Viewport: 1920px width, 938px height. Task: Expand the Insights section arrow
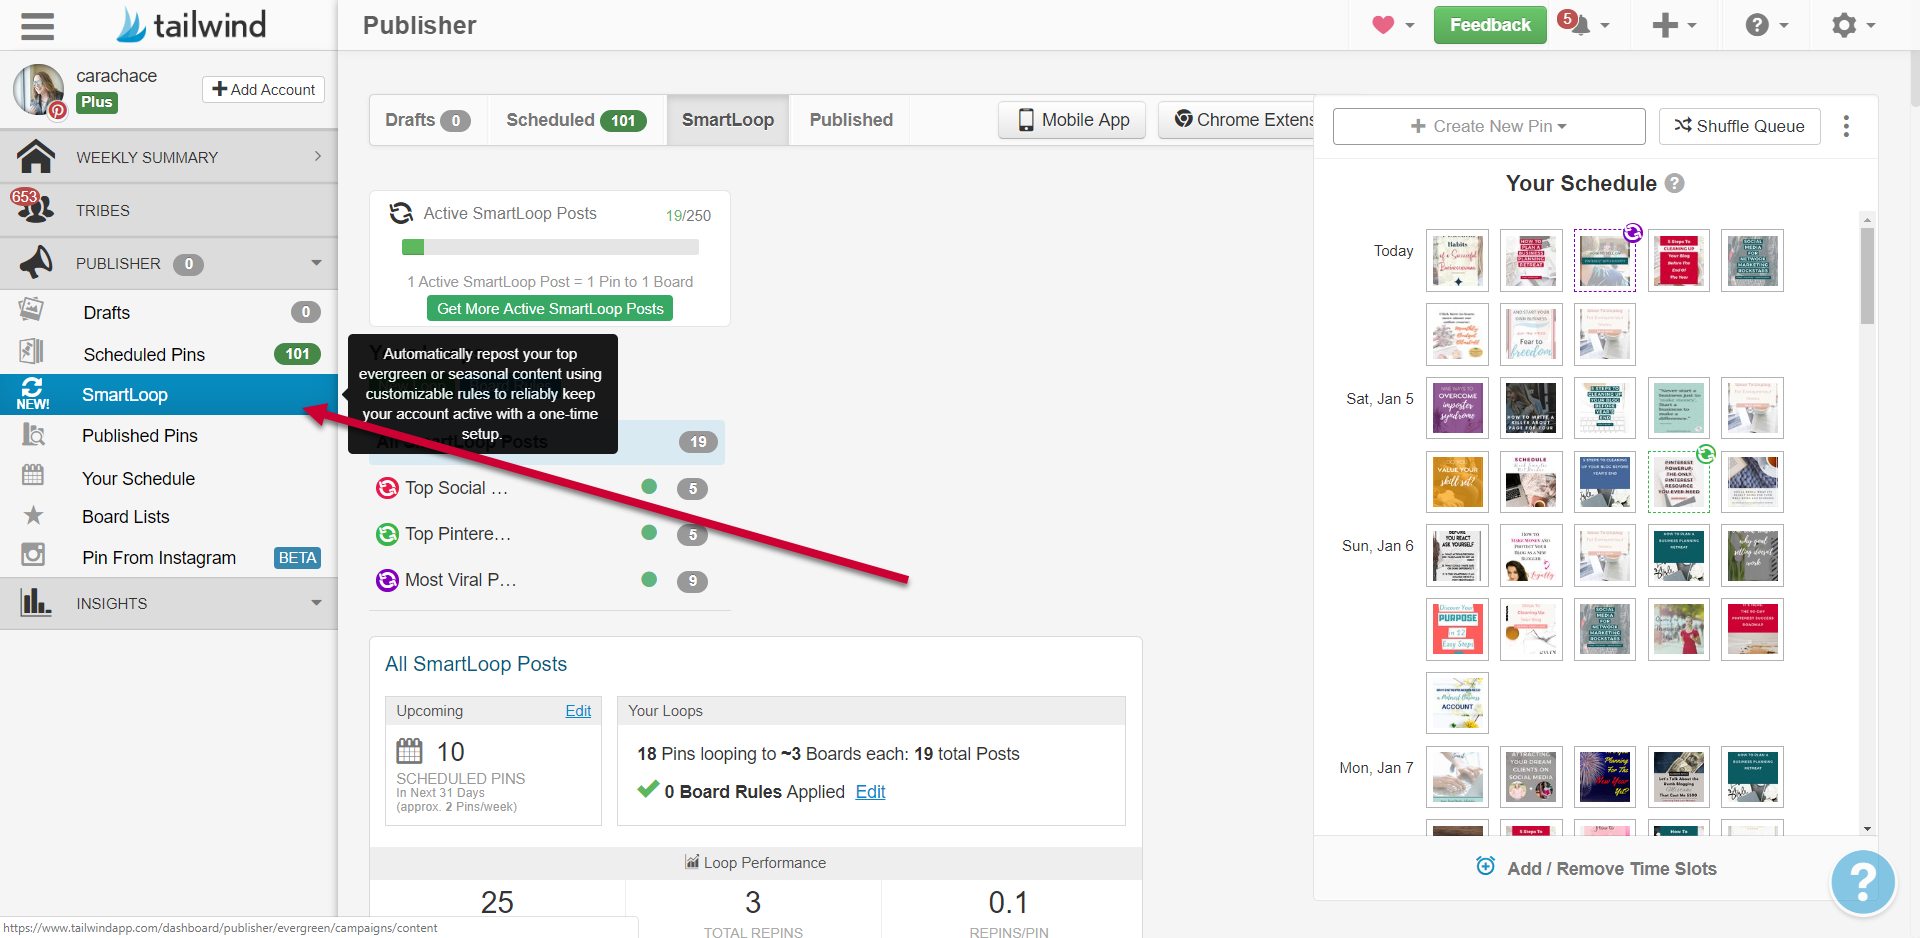coord(317,603)
